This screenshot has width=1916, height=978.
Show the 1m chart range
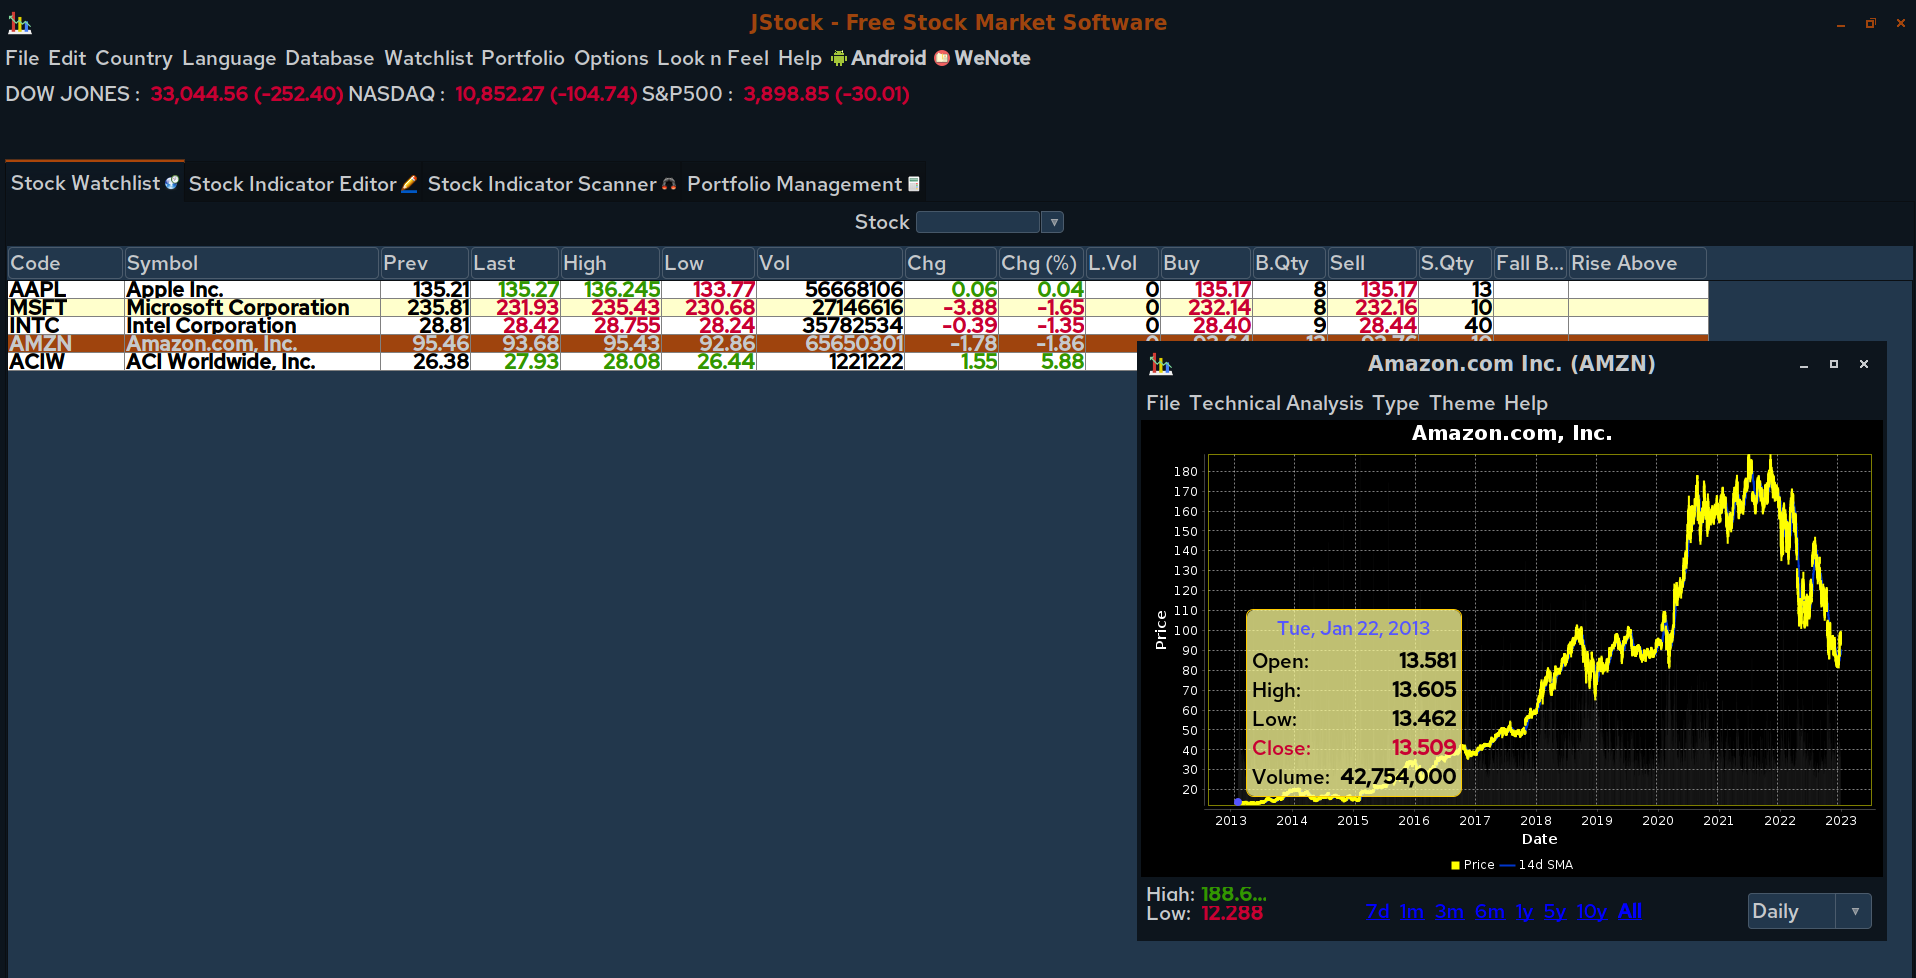1412,911
